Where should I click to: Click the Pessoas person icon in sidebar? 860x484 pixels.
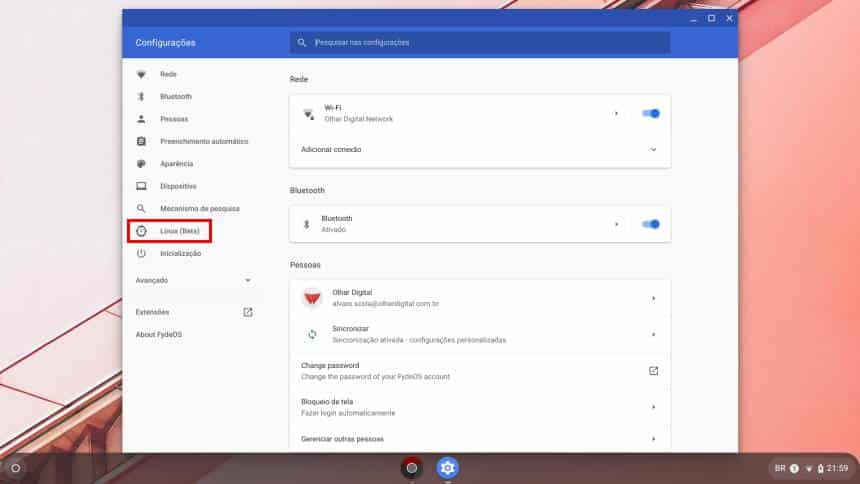[141, 119]
